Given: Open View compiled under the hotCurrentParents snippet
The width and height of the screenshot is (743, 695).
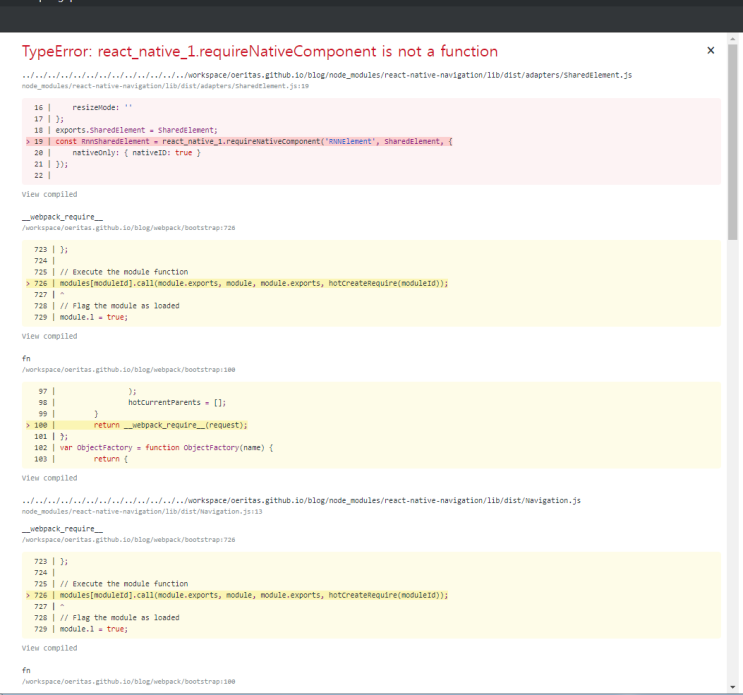Looking at the screenshot, I should pyautogui.click(x=49, y=478).
